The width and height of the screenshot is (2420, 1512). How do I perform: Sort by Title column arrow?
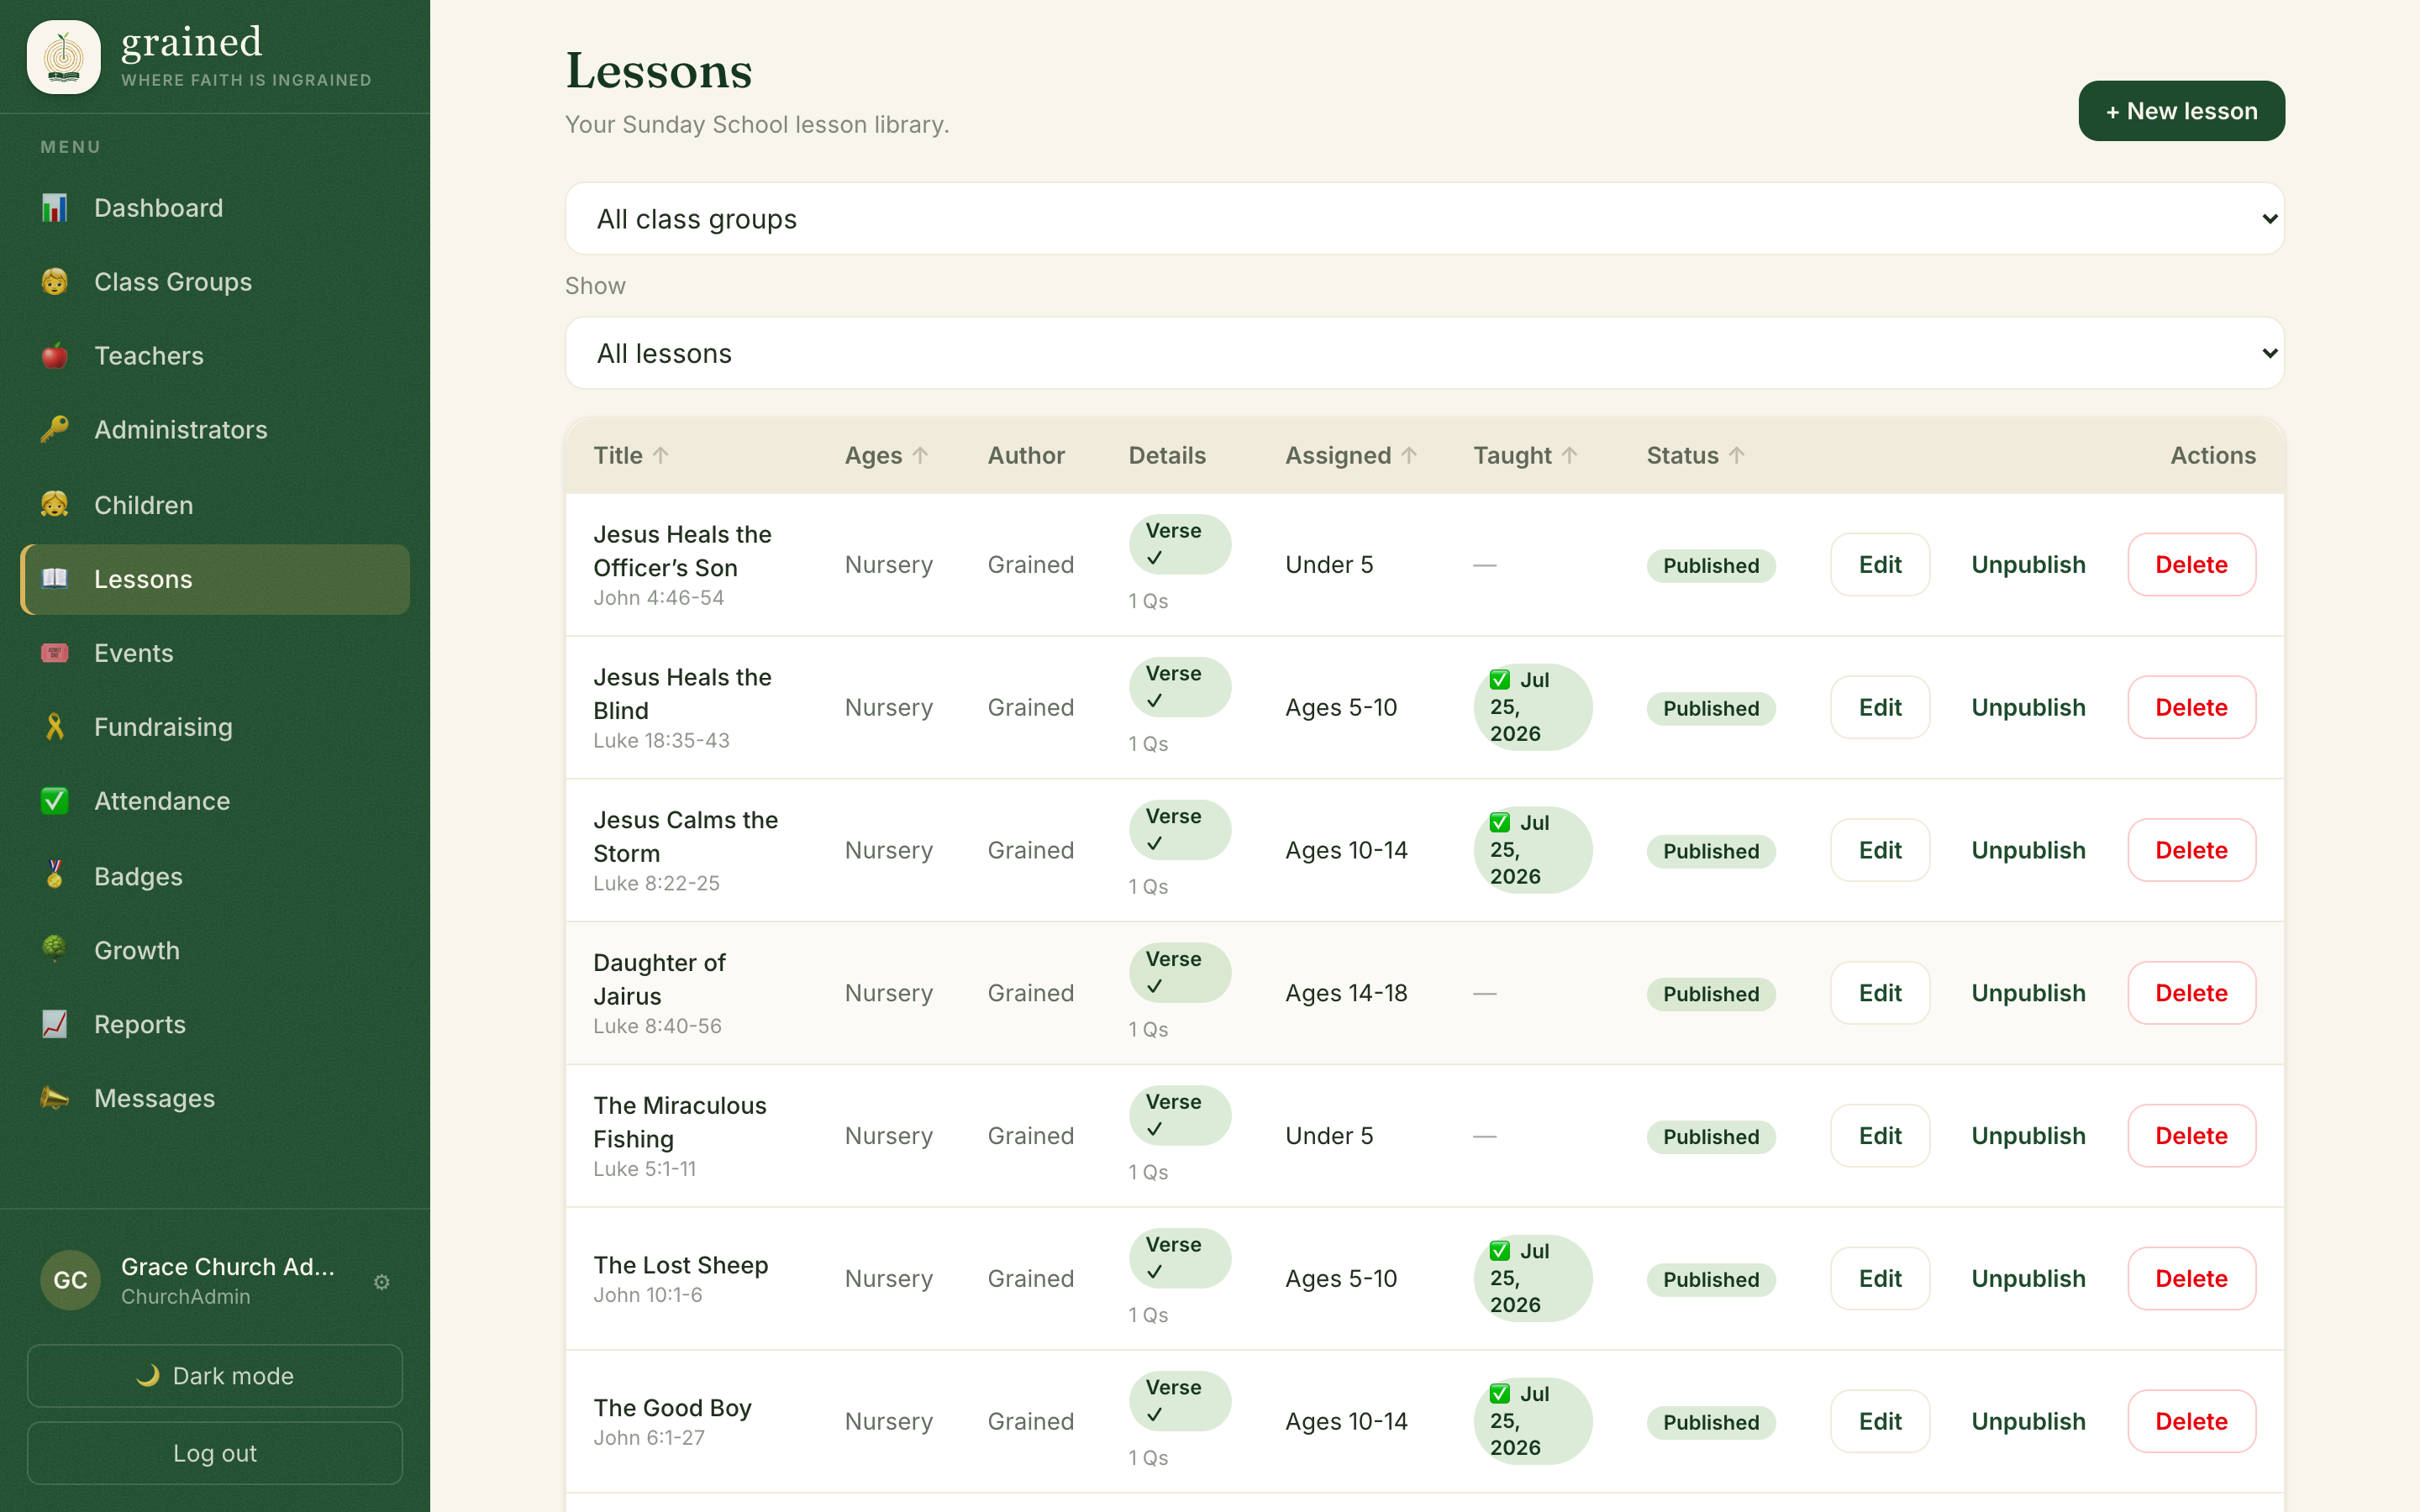[x=661, y=456]
